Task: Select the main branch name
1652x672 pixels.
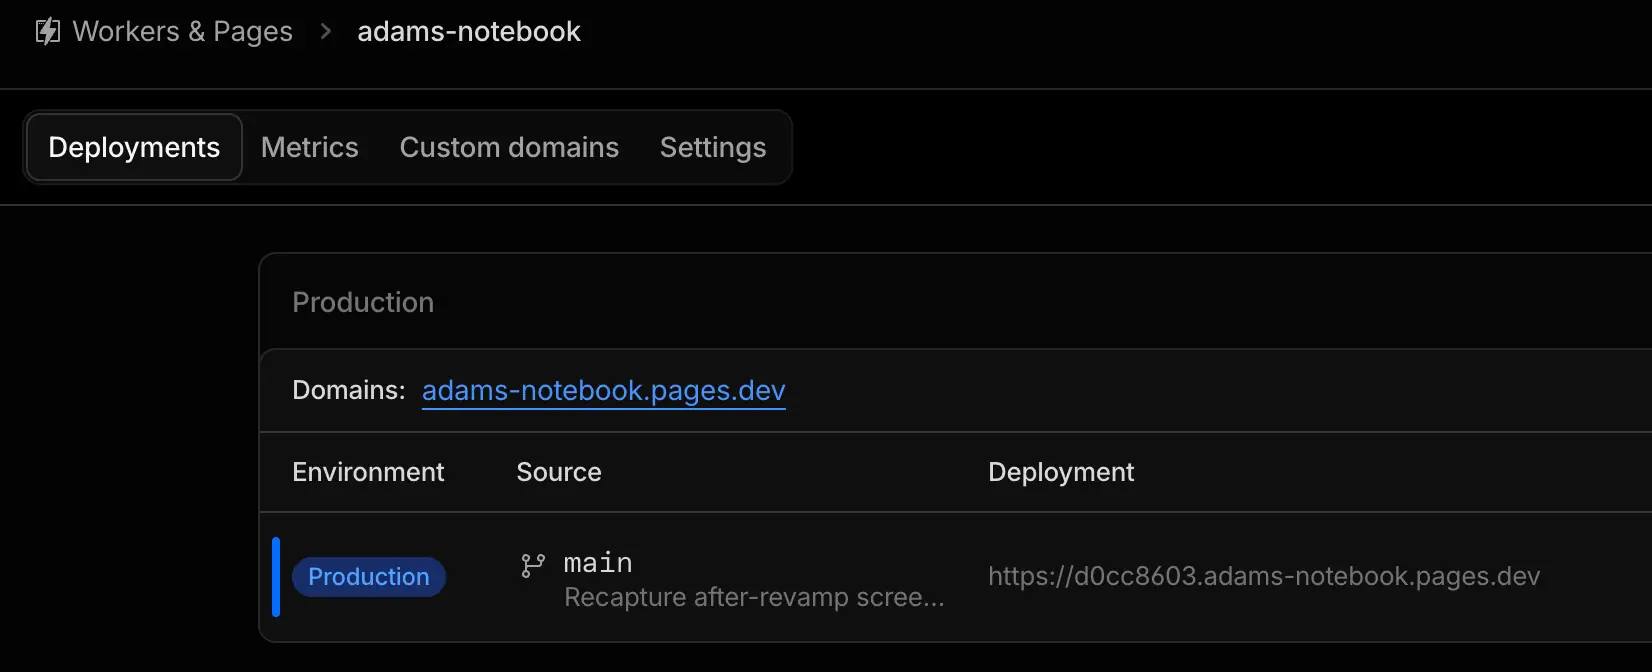Action: click(x=598, y=563)
